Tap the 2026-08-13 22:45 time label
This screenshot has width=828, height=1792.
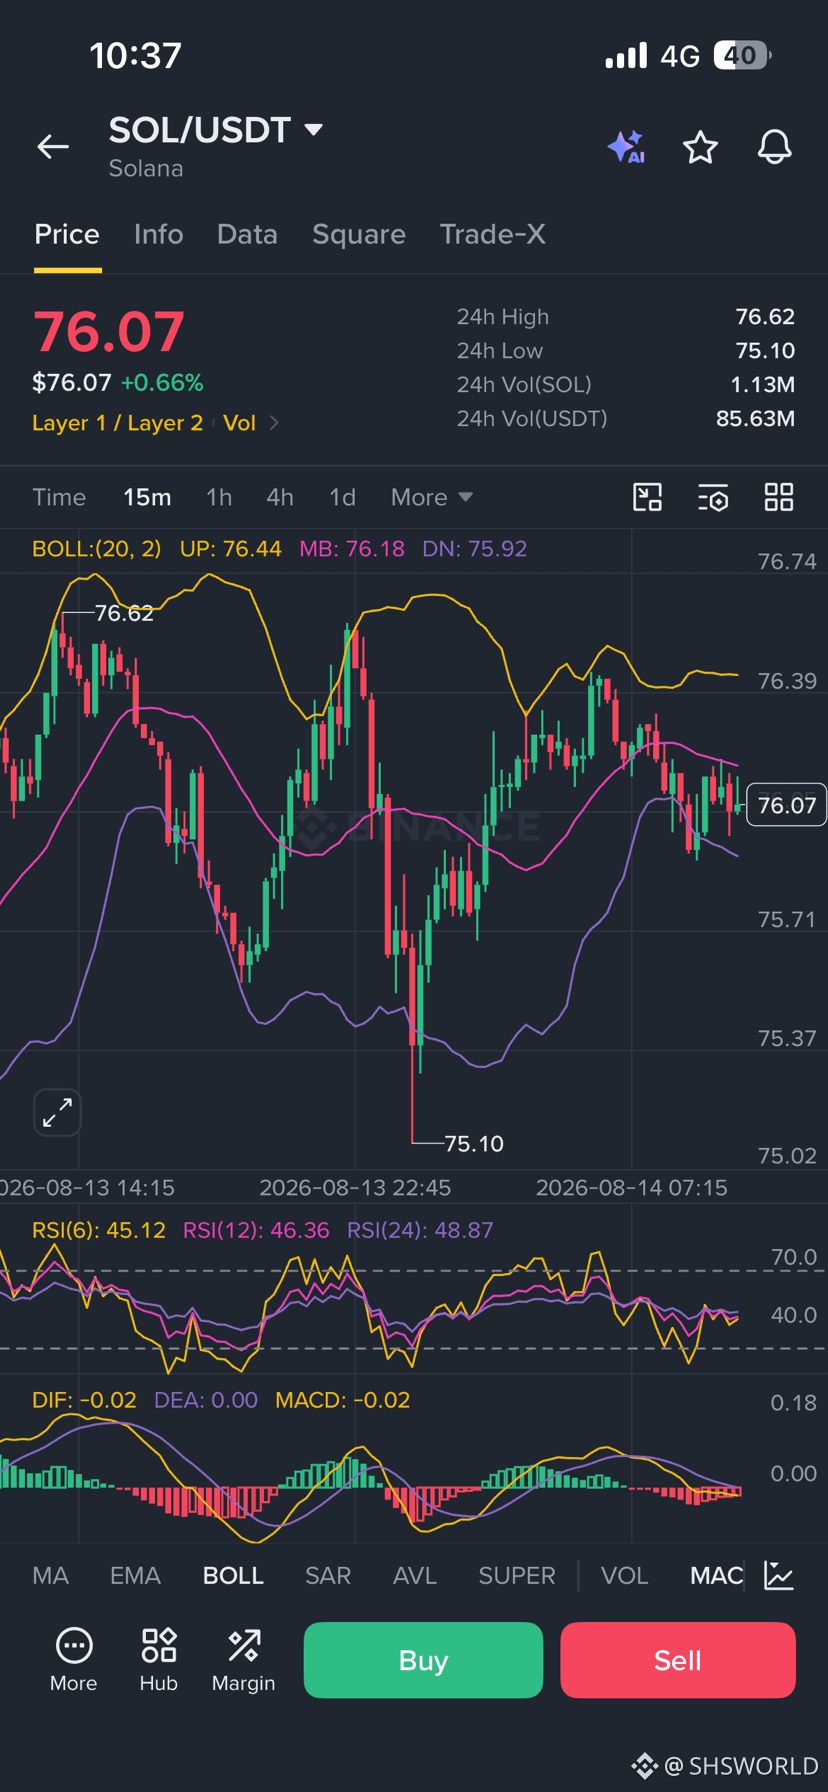click(x=355, y=1188)
